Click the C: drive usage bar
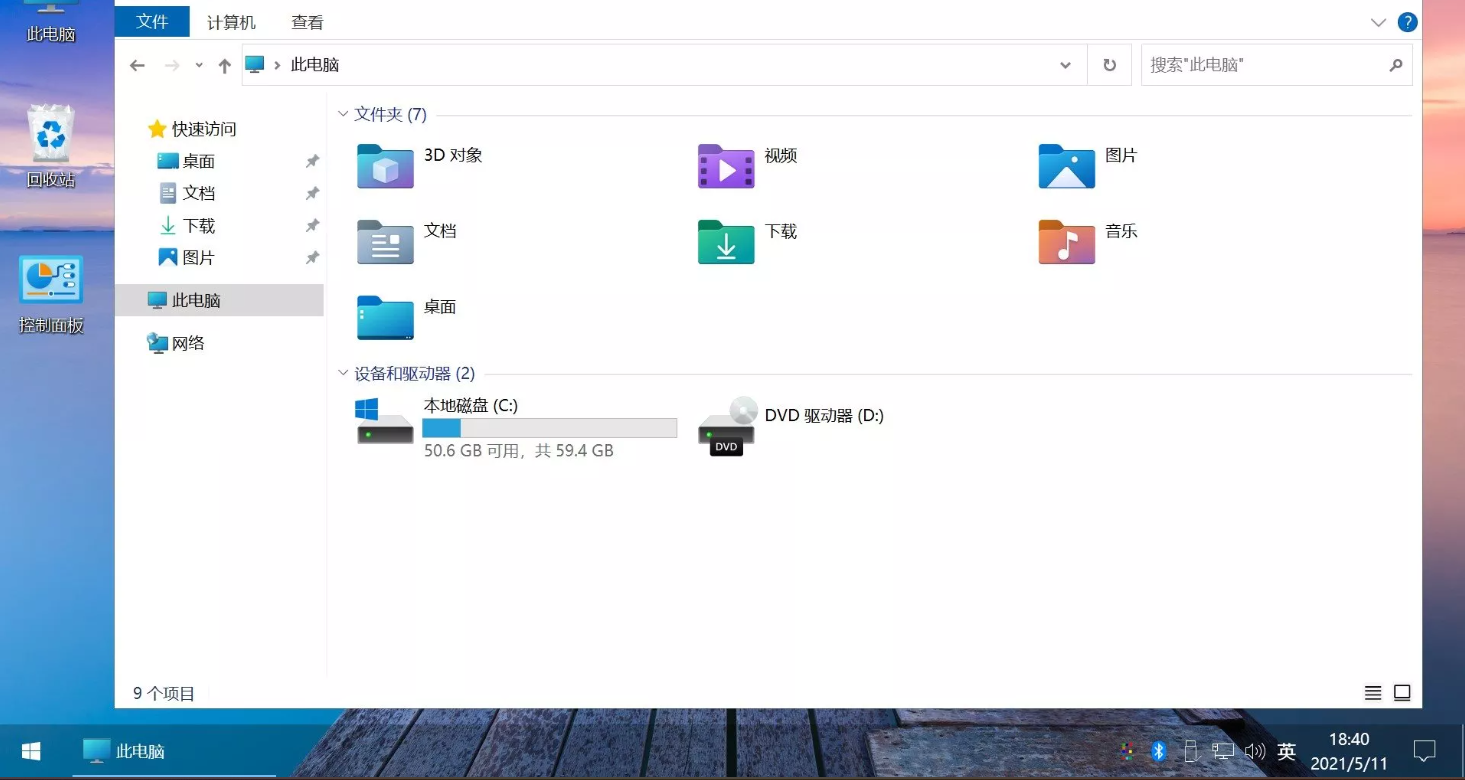The width and height of the screenshot is (1465, 780). [x=550, y=428]
